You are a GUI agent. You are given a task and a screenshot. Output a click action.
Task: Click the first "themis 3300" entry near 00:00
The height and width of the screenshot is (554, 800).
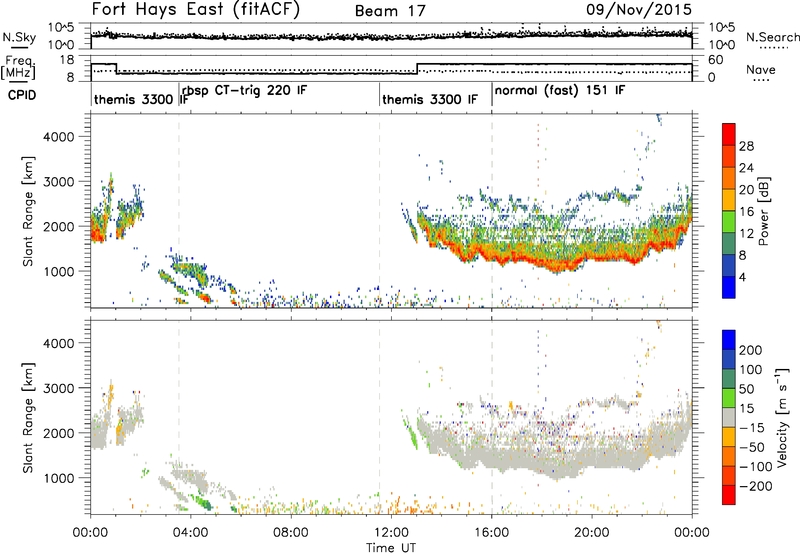134,99
